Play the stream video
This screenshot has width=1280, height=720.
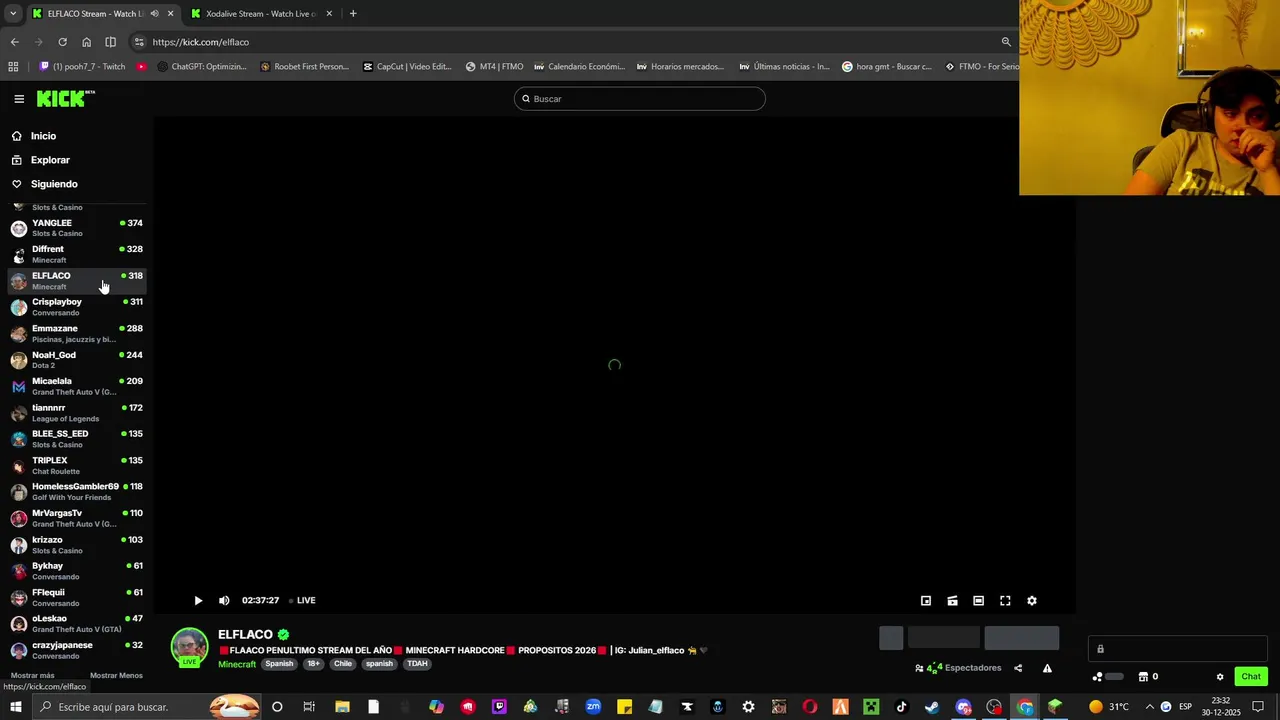[x=198, y=601]
